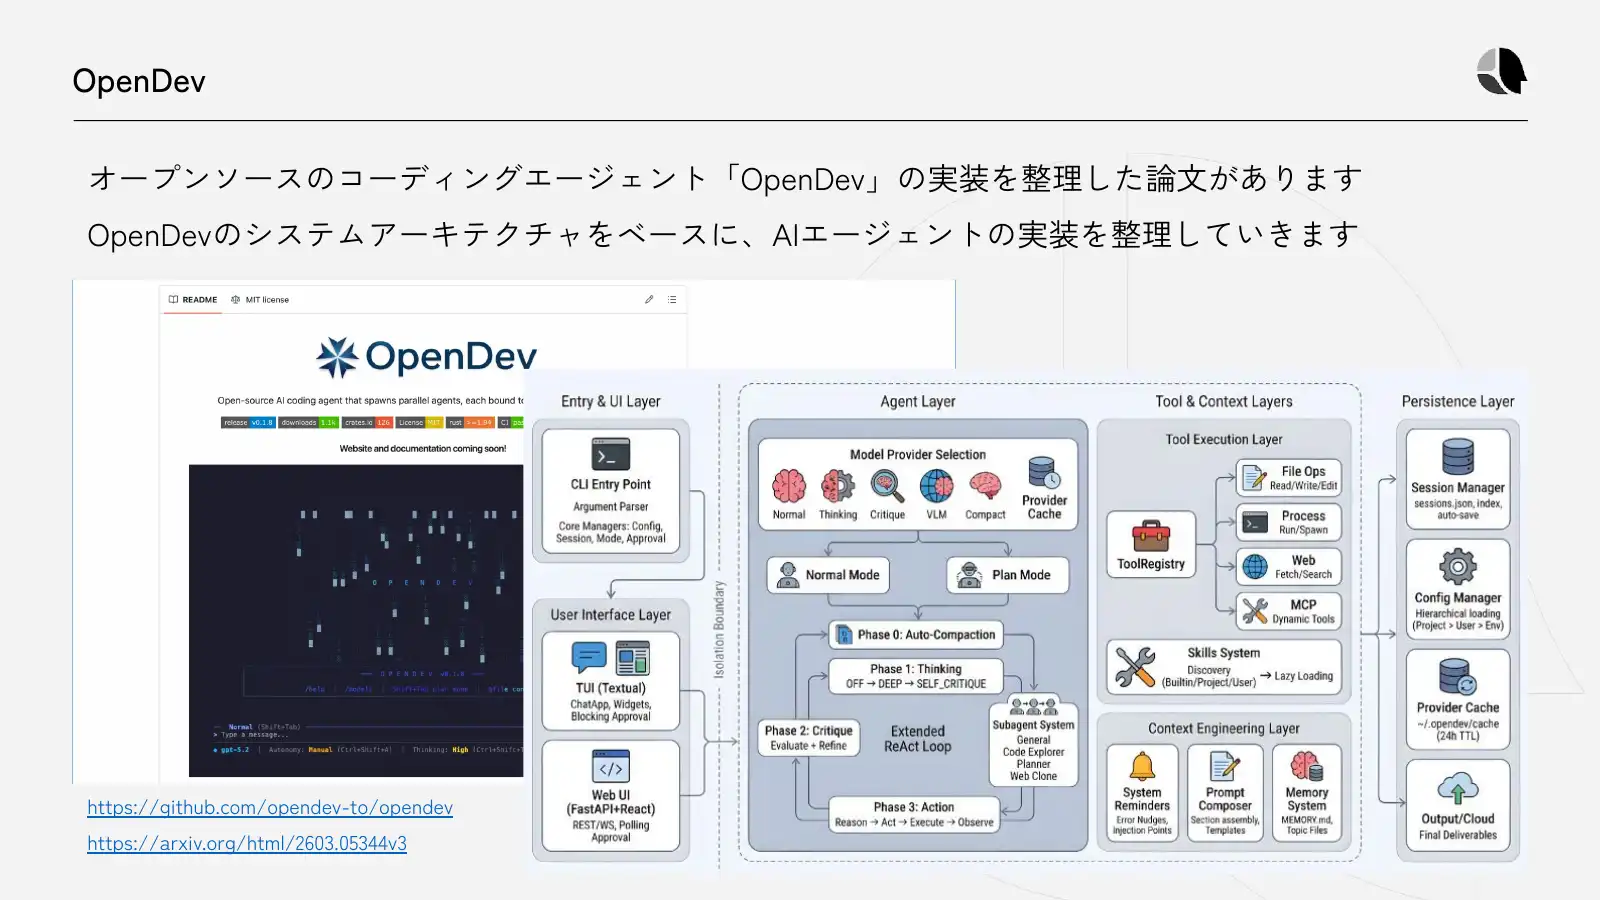The image size is (1600, 900).
Task: Click the Memory System brain icon
Action: tap(1307, 767)
